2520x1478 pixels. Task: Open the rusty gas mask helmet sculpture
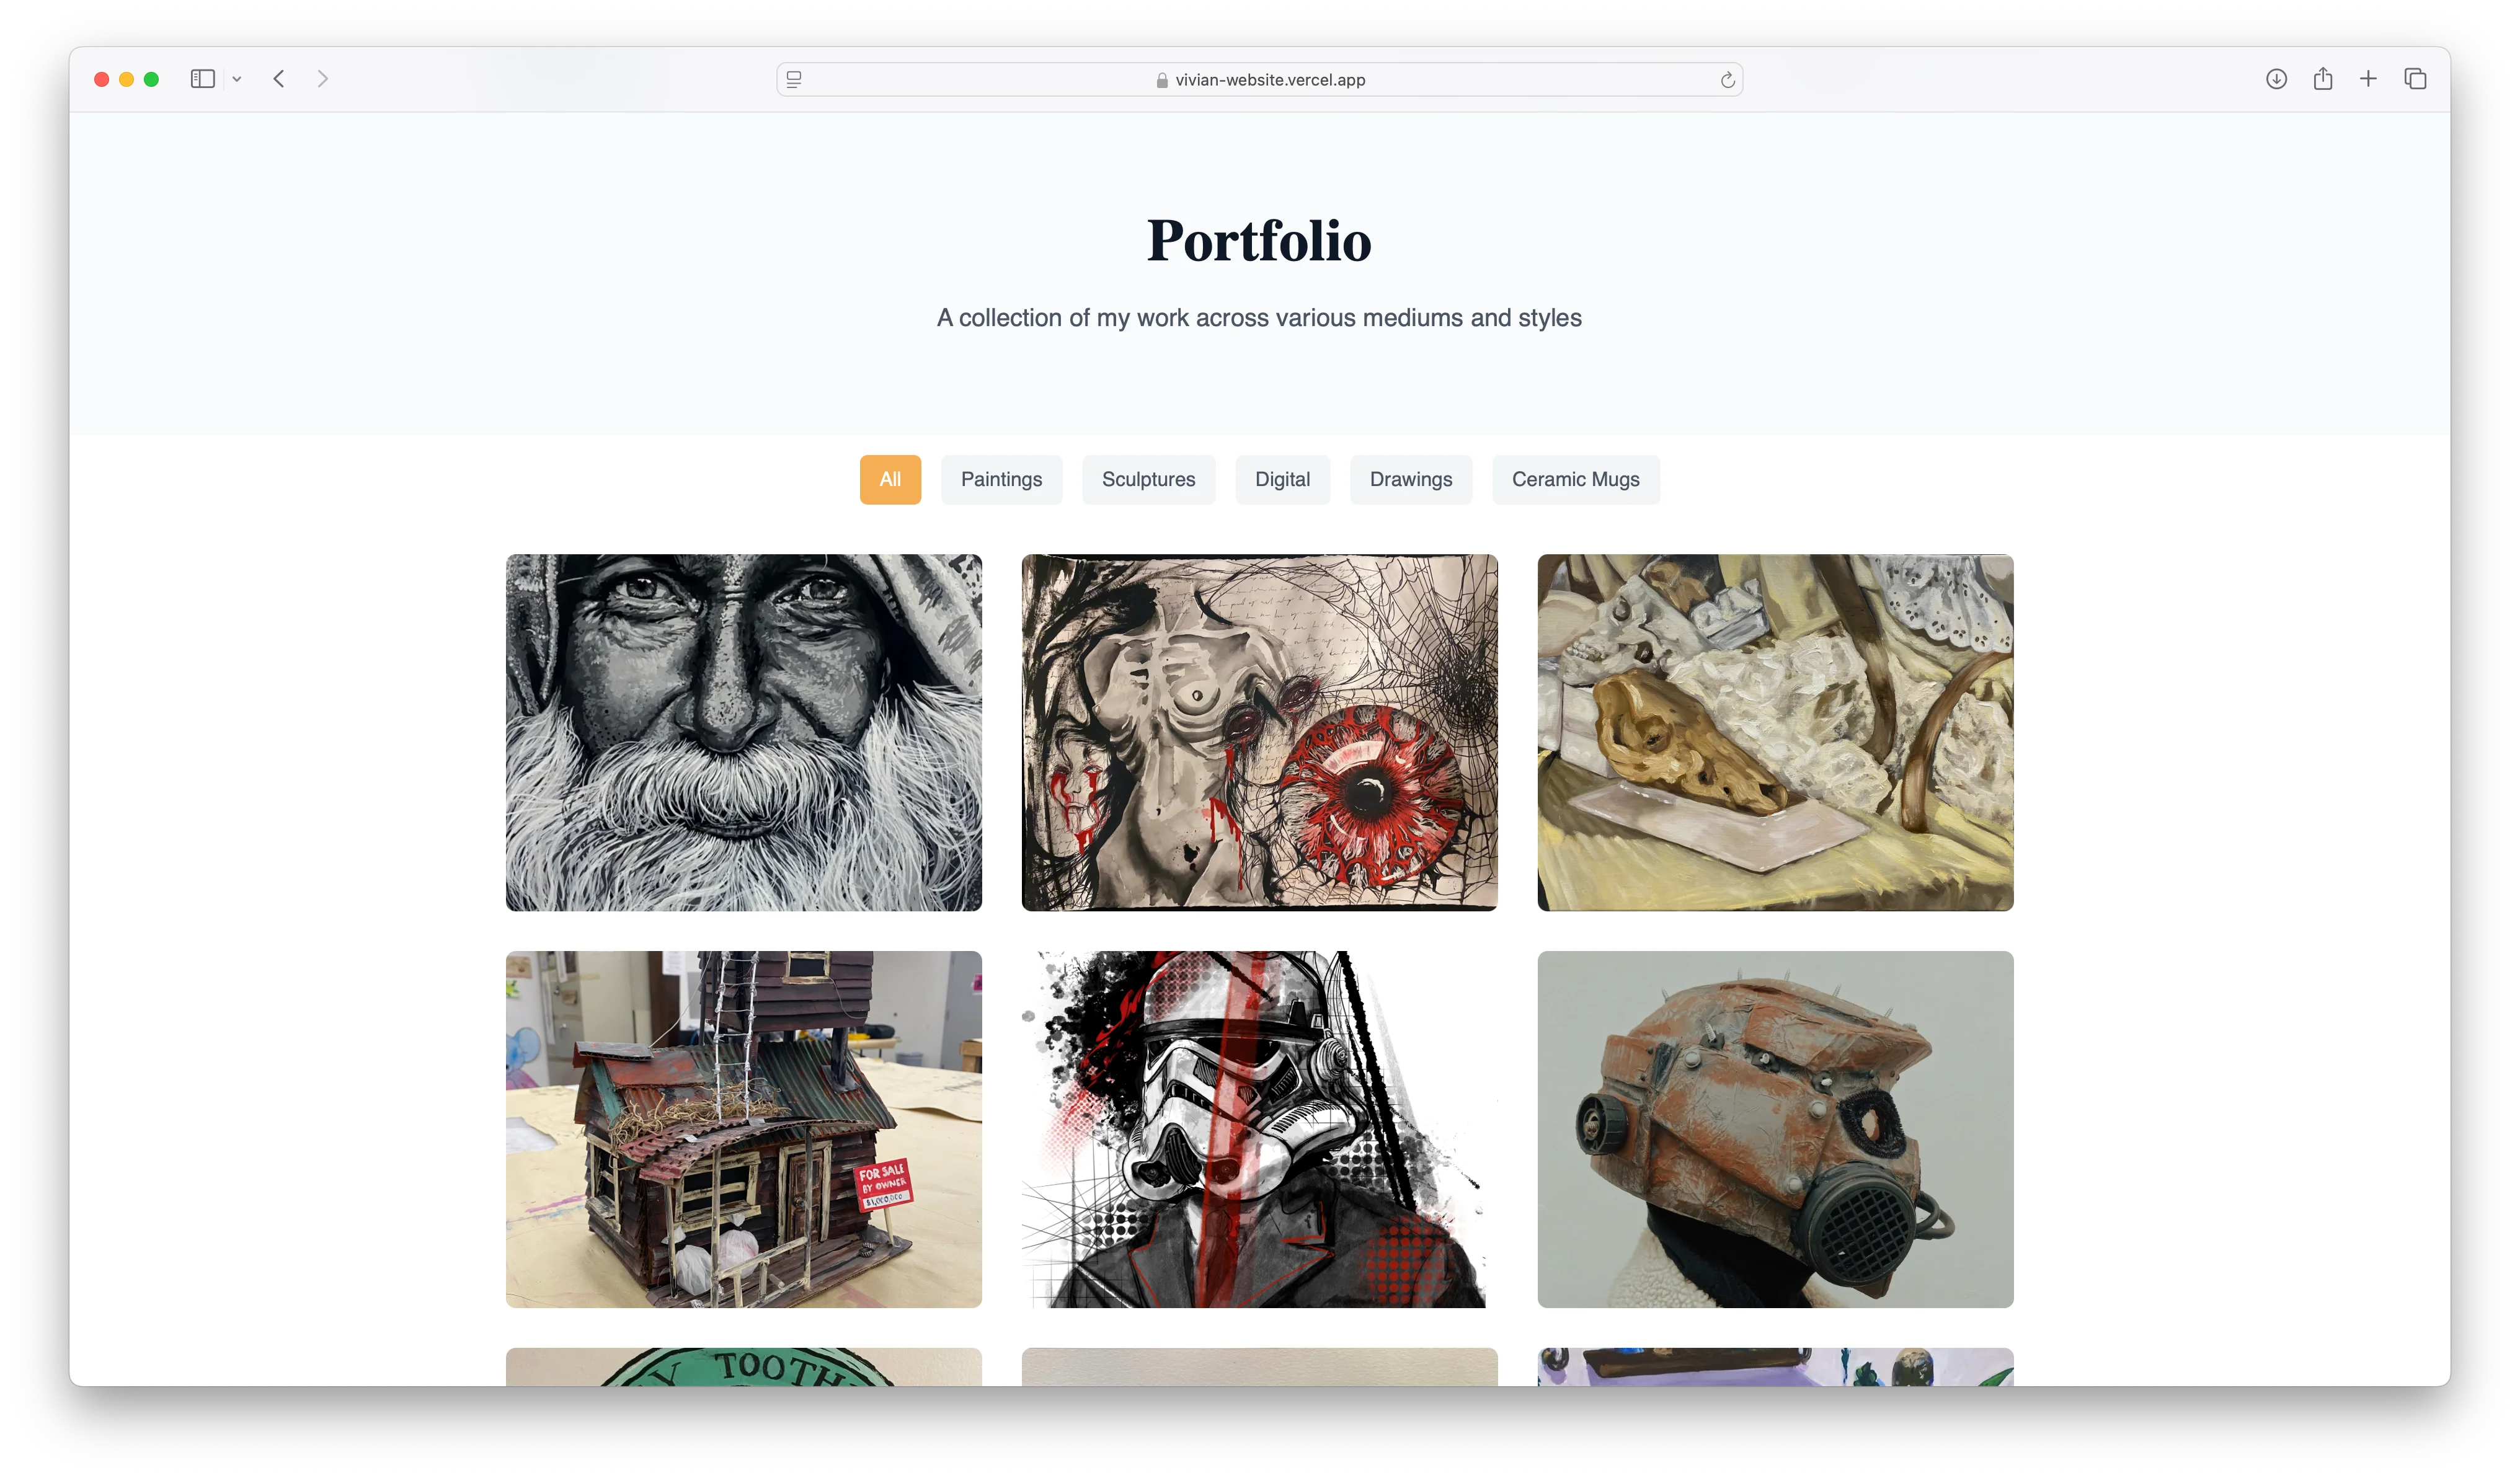coord(1775,1129)
